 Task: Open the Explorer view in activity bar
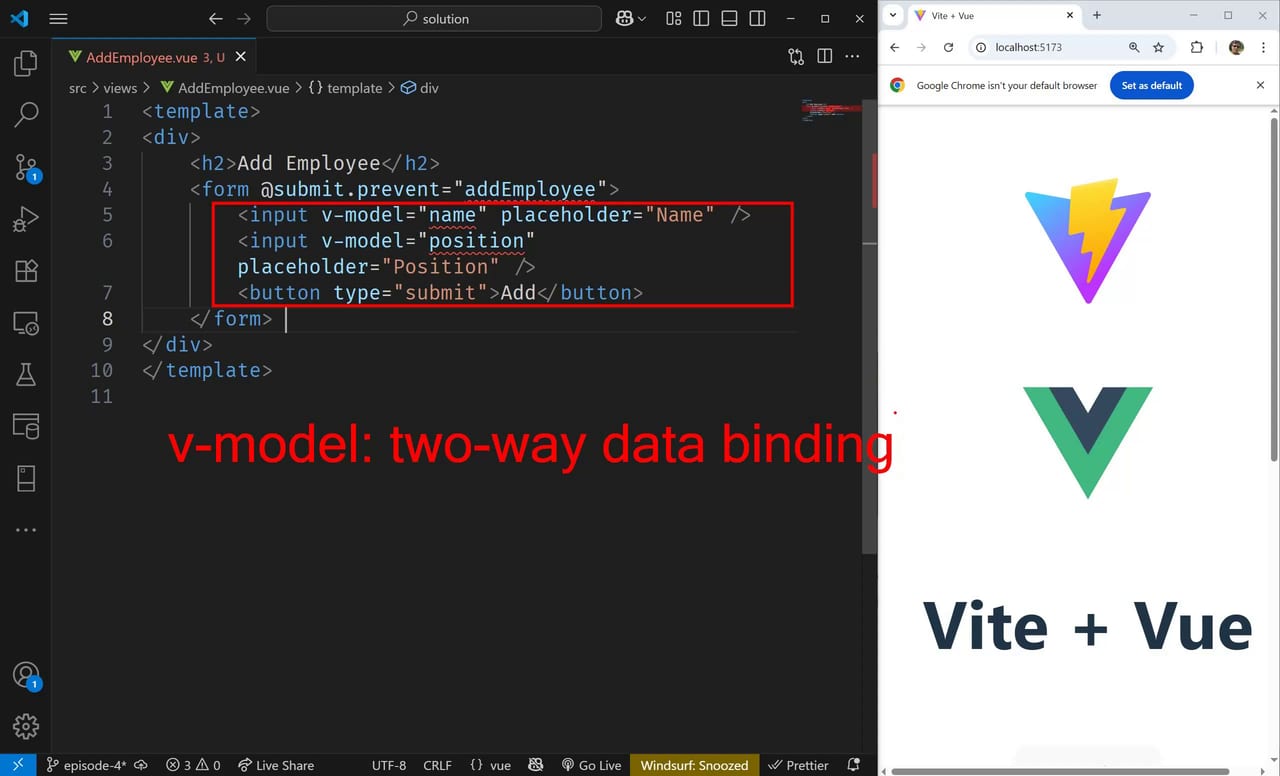[x=26, y=64]
